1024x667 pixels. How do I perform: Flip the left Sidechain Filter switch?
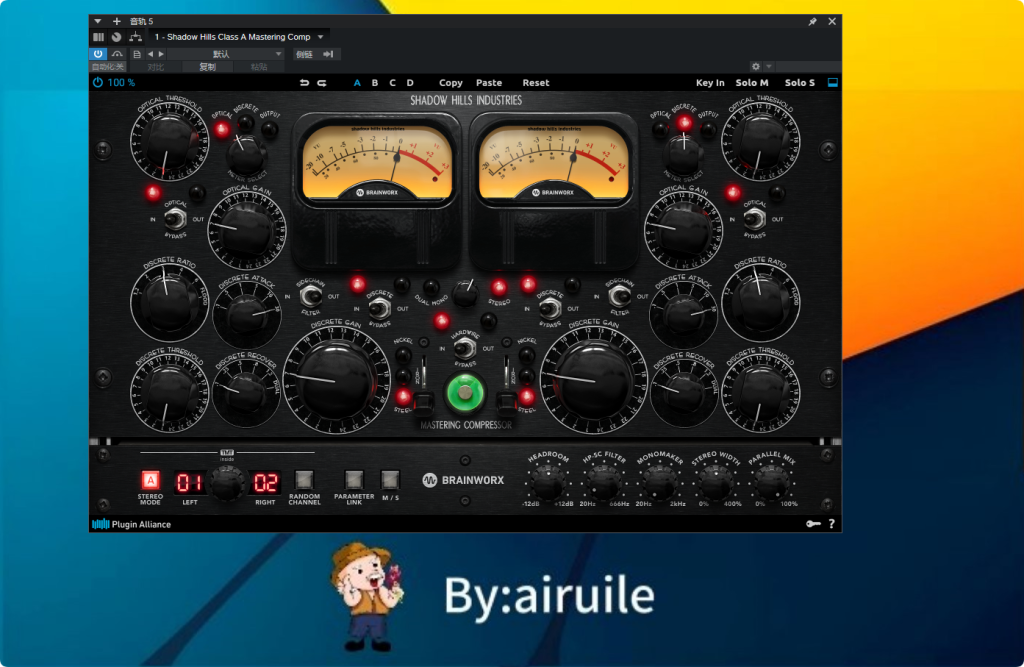pos(311,297)
